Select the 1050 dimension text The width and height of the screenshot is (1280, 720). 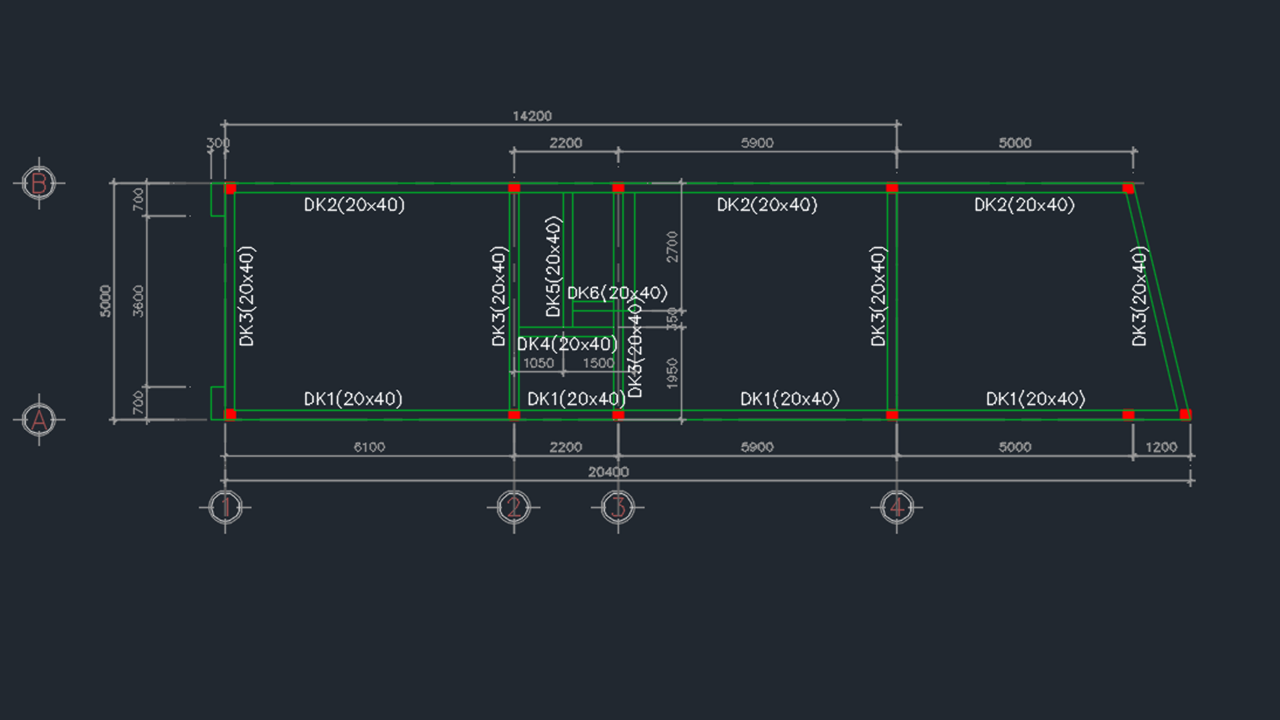(x=539, y=363)
